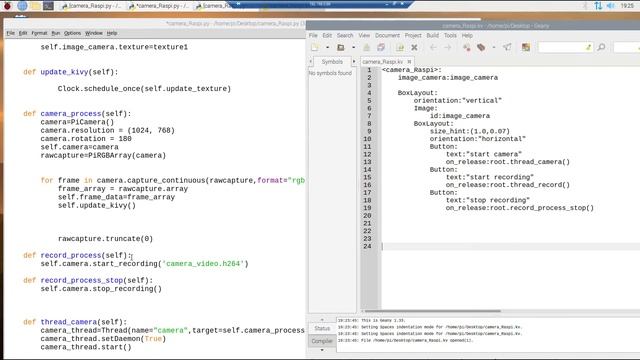Open Geany's Build menu

(x=432, y=36)
